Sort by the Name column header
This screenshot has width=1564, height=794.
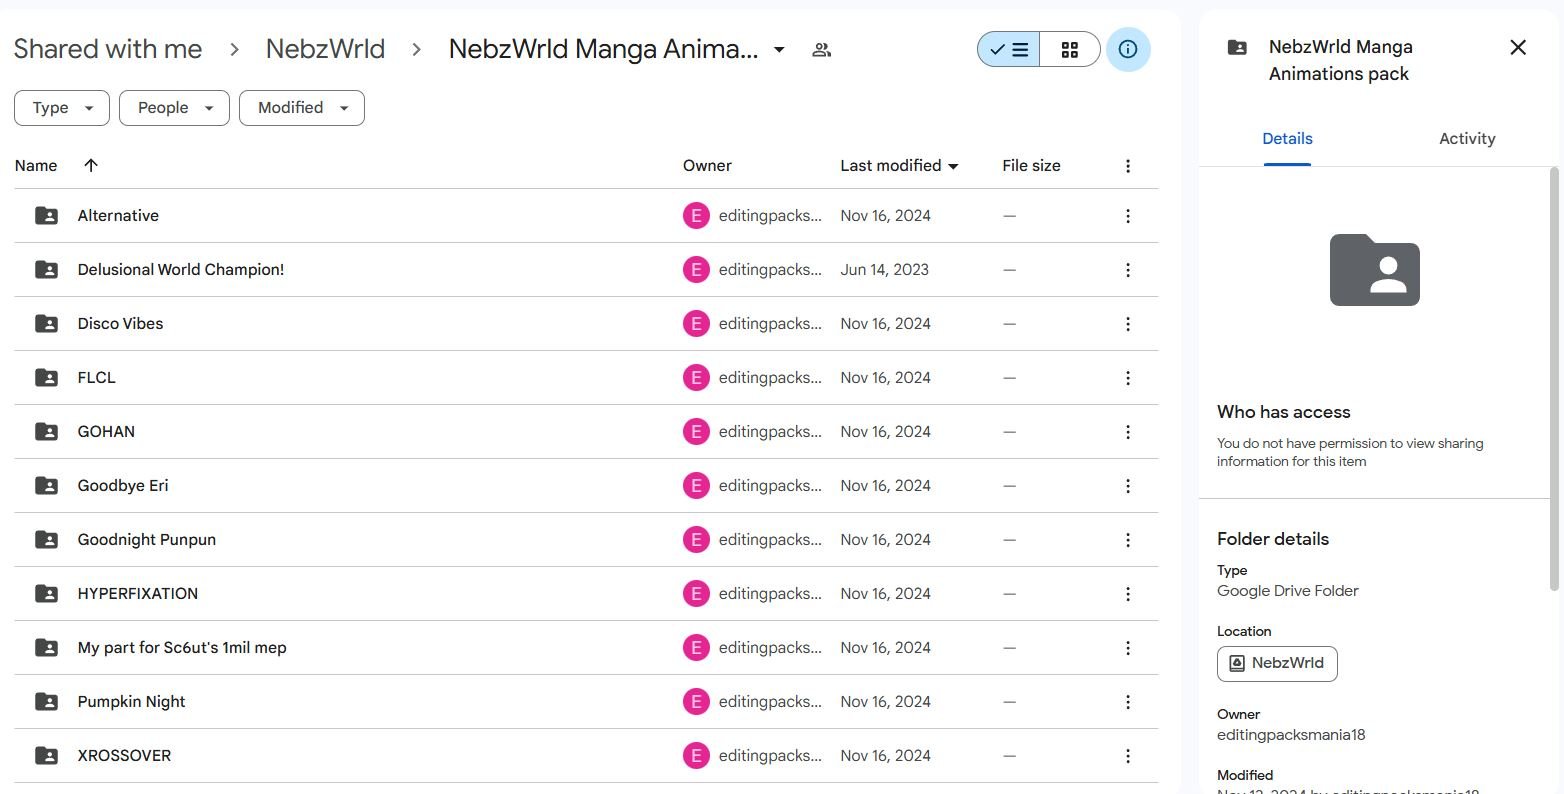[x=36, y=166]
